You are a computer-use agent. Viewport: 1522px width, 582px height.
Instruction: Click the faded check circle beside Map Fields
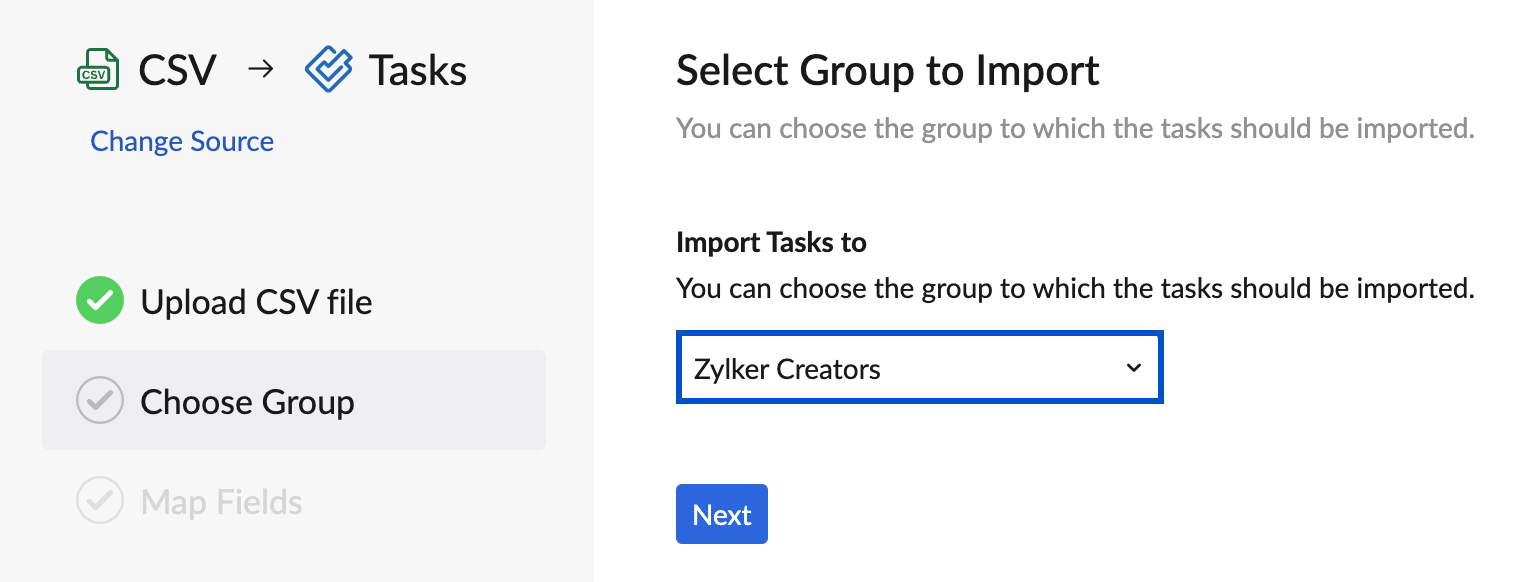[x=100, y=501]
